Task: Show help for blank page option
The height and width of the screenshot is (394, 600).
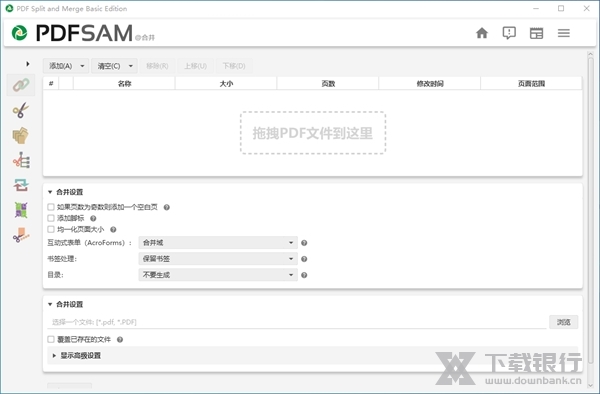Action: (x=166, y=207)
